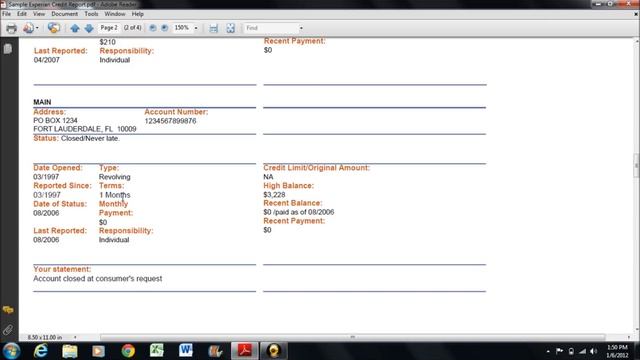Click the taskbar icon next to Word
This screenshot has width=640, height=360.
(215, 351)
